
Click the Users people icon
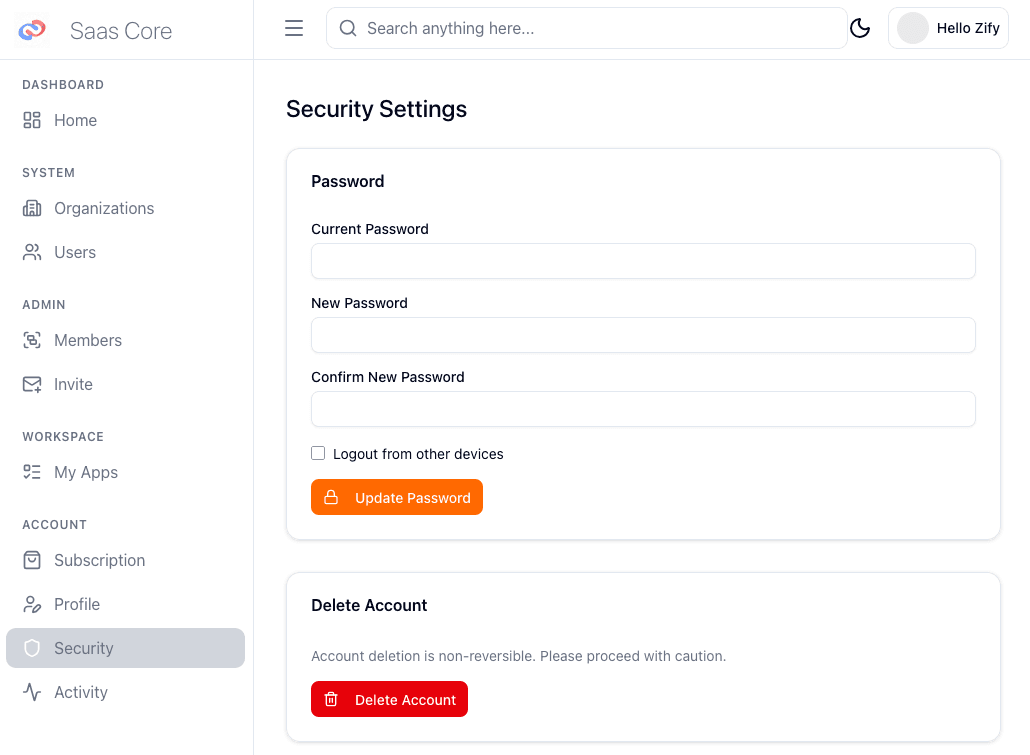tap(32, 252)
